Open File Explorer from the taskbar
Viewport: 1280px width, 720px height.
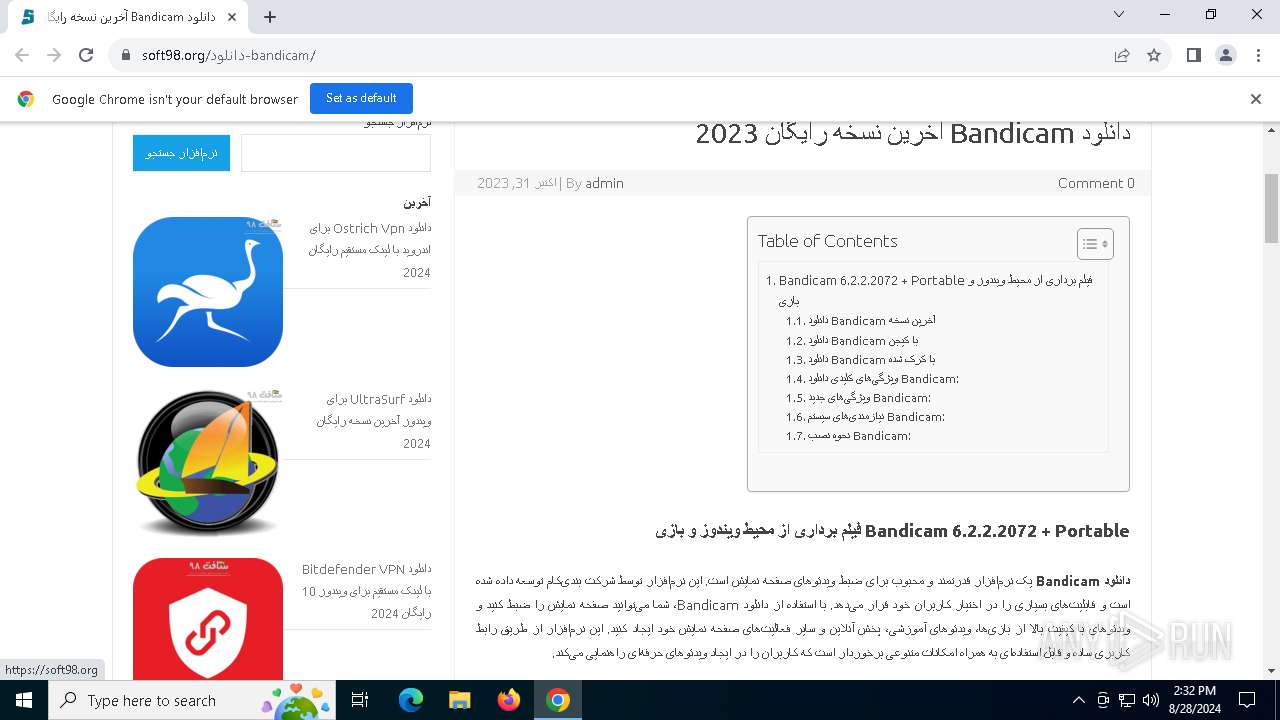pyautogui.click(x=460, y=700)
